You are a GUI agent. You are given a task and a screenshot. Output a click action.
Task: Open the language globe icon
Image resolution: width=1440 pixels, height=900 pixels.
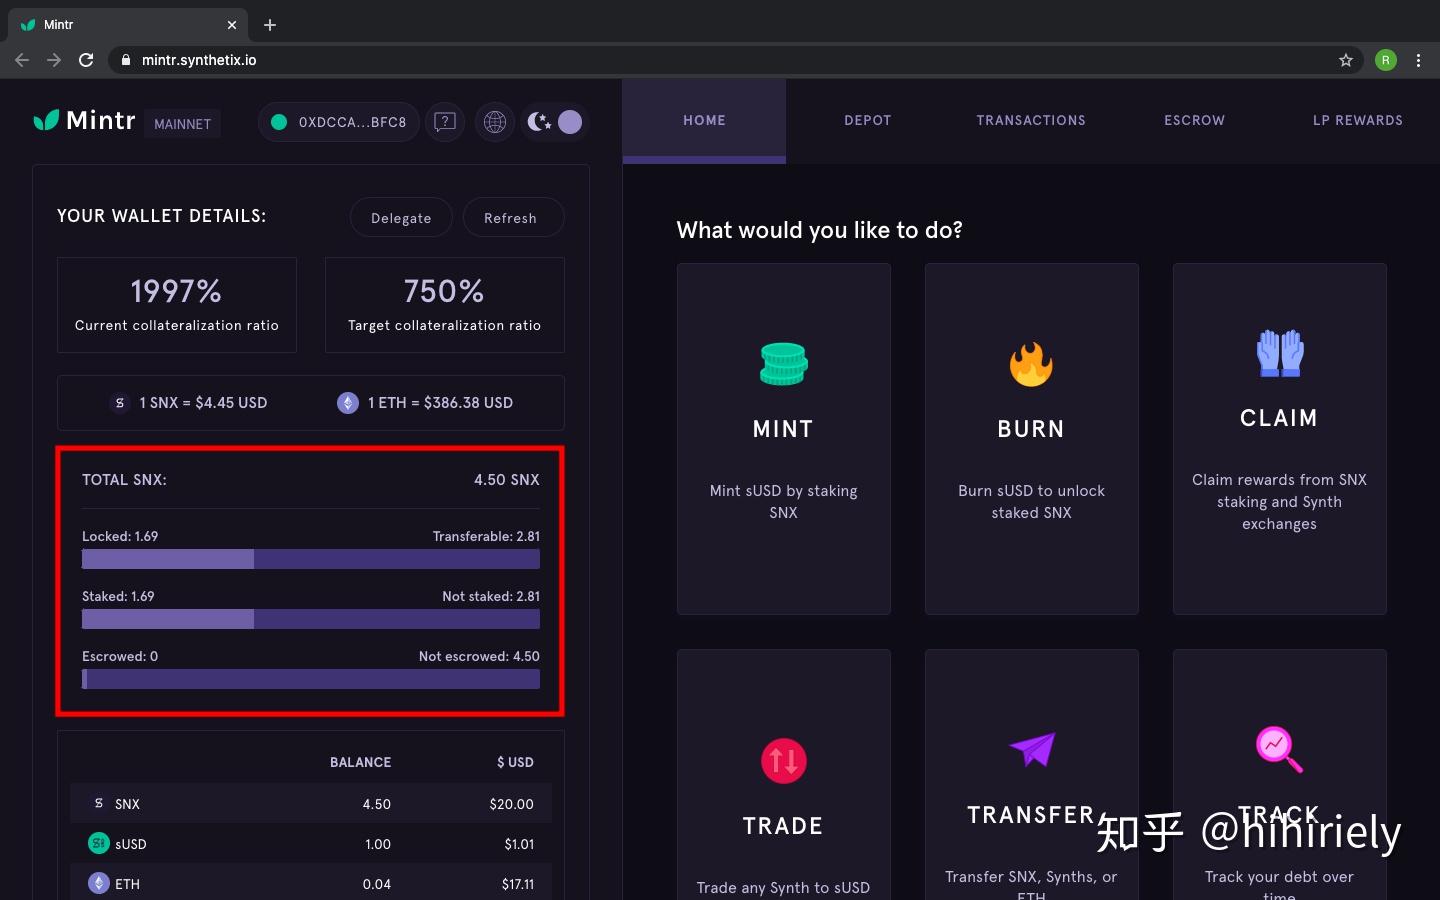[x=495, y=122]
